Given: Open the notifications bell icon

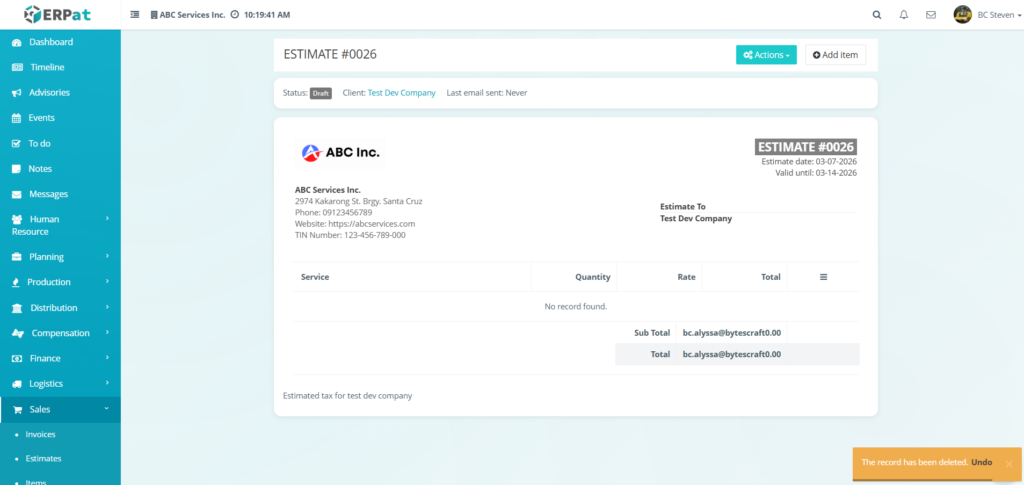Looking at the screenshot, I should click(904, 15).
